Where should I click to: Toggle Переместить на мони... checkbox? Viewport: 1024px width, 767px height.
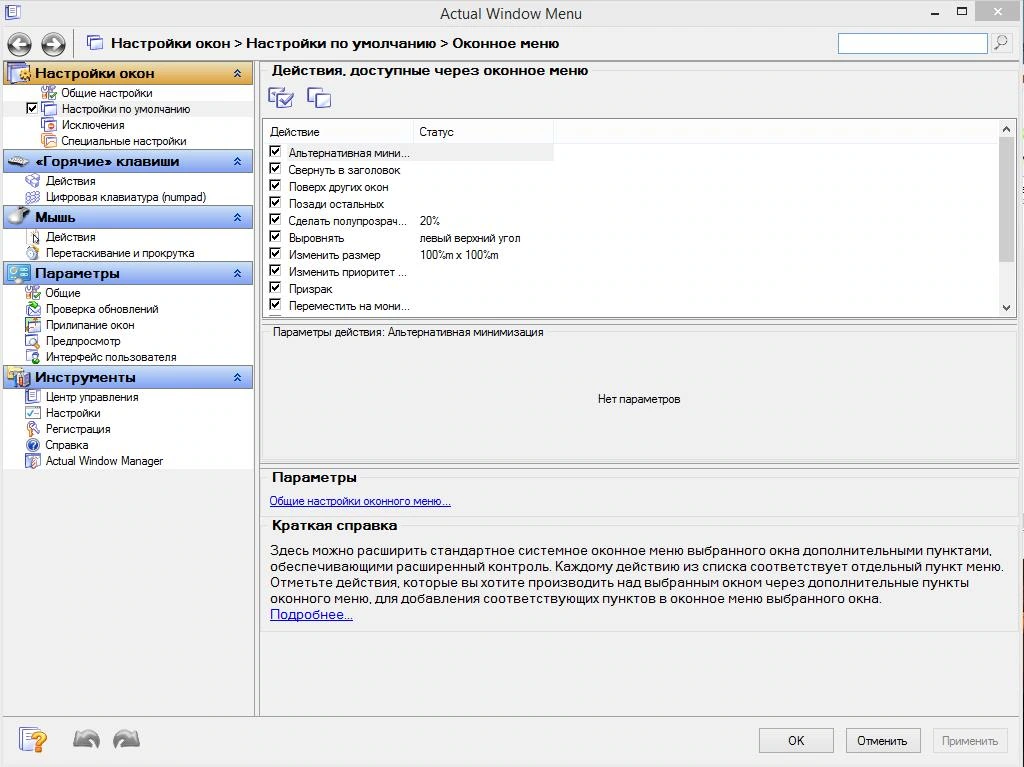[x=275, y=304]
